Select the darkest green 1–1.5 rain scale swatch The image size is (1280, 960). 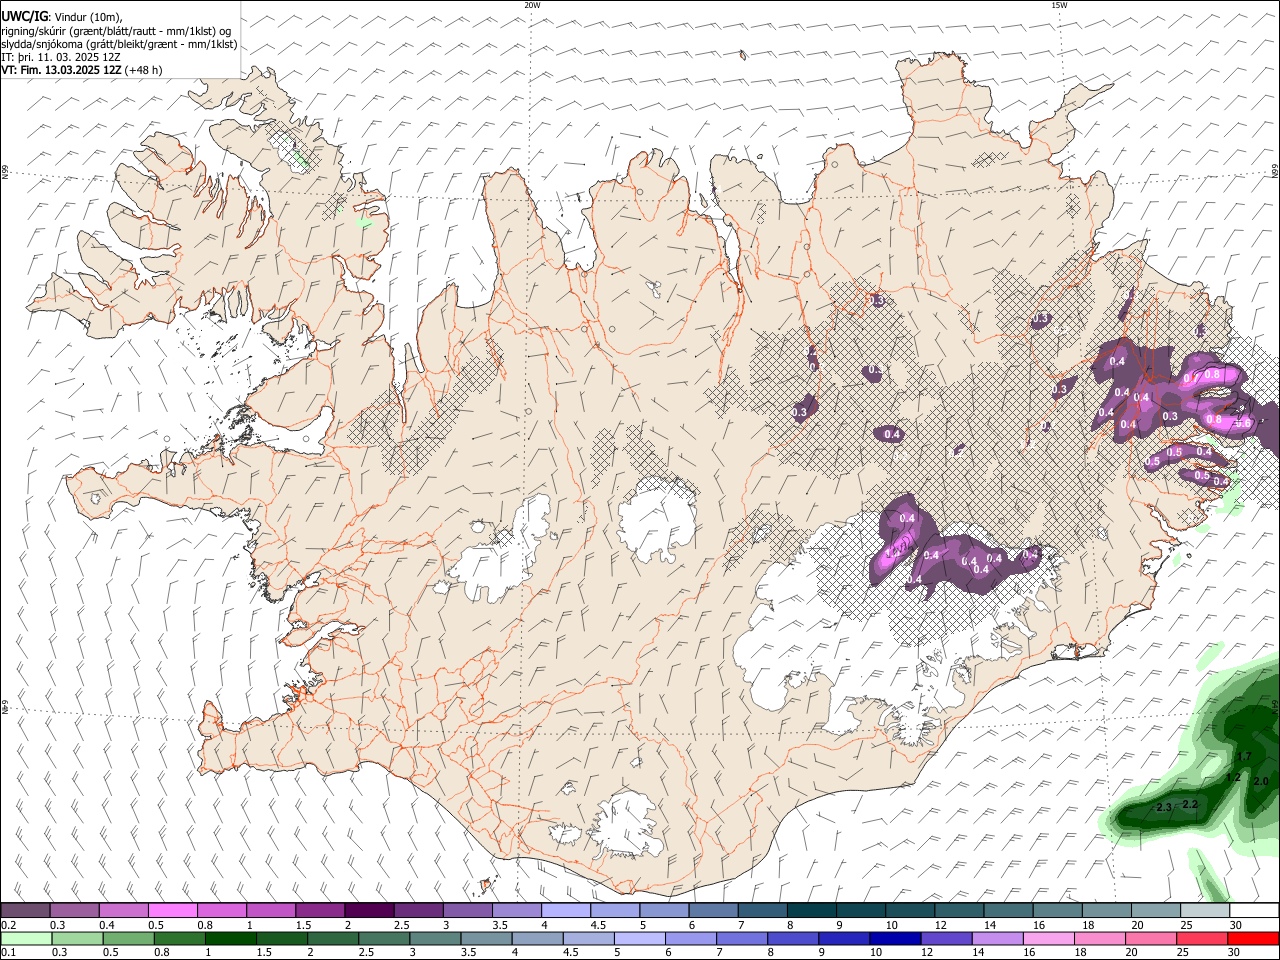coord(230,939)
